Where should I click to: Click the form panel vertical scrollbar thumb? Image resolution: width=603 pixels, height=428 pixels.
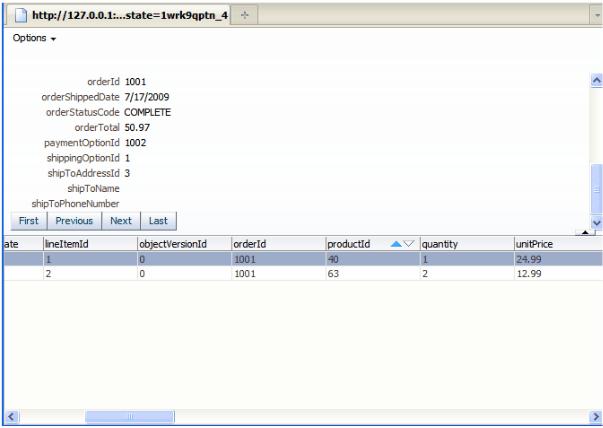tap(596, 189)
